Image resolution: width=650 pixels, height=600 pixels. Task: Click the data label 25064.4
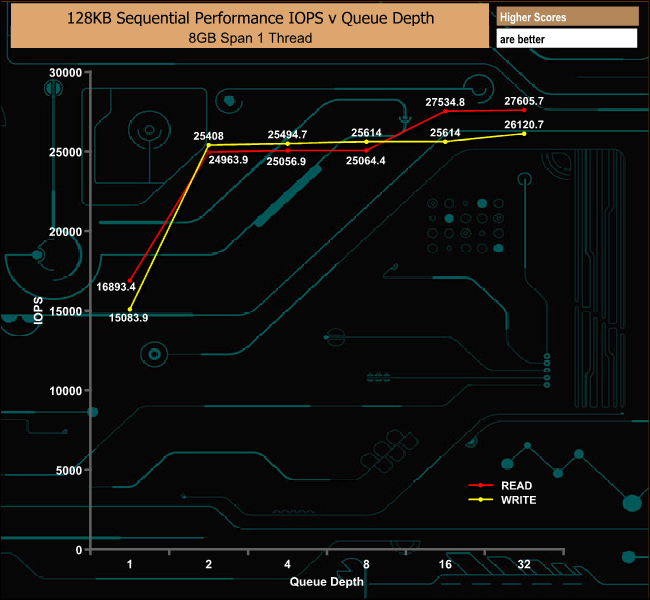[366, 160]
